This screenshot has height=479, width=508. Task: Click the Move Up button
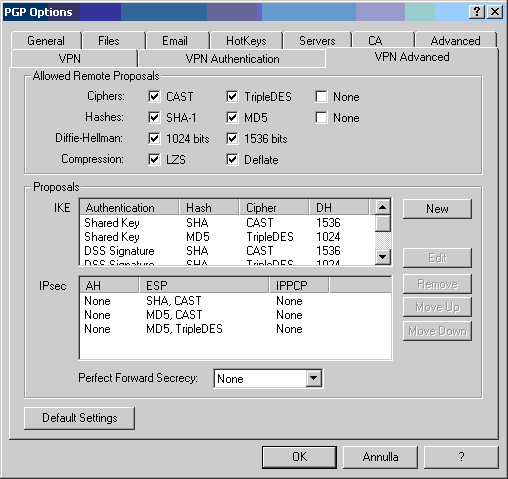point(437,307)
